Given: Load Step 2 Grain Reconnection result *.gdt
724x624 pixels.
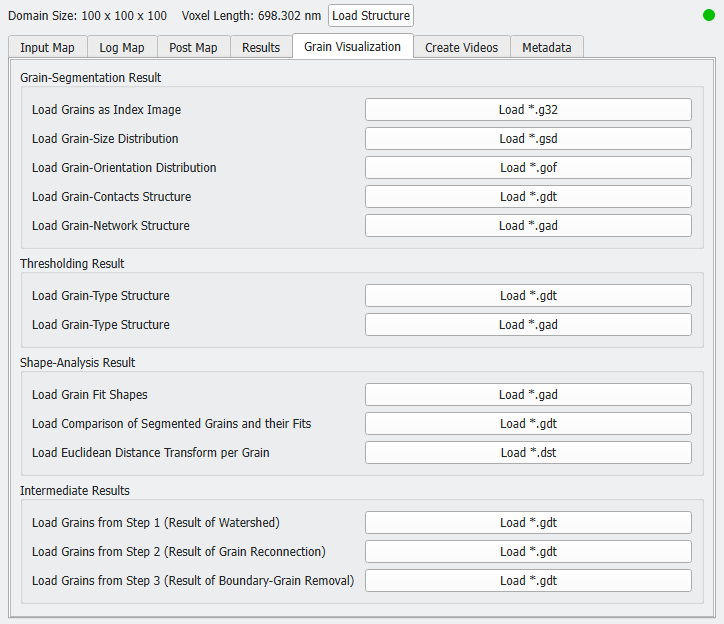Looking at the screenshot, I should (528, 551).
